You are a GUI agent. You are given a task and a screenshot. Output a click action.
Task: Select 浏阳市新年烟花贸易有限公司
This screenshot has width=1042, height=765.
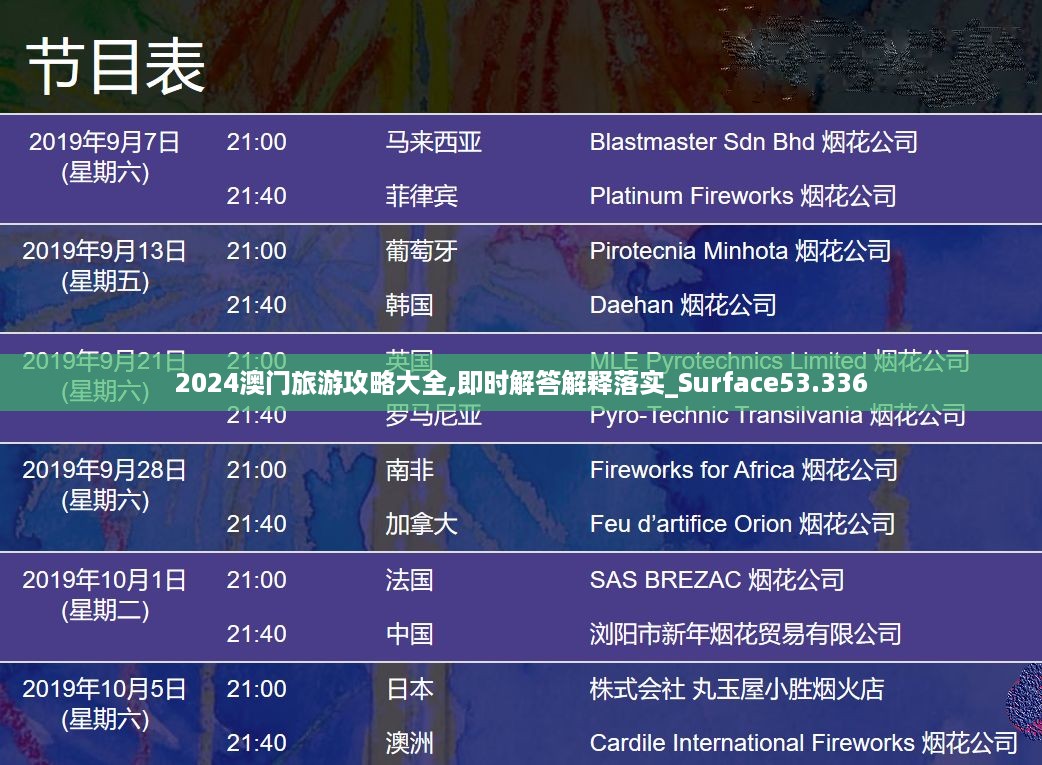(x=746, y=633)
